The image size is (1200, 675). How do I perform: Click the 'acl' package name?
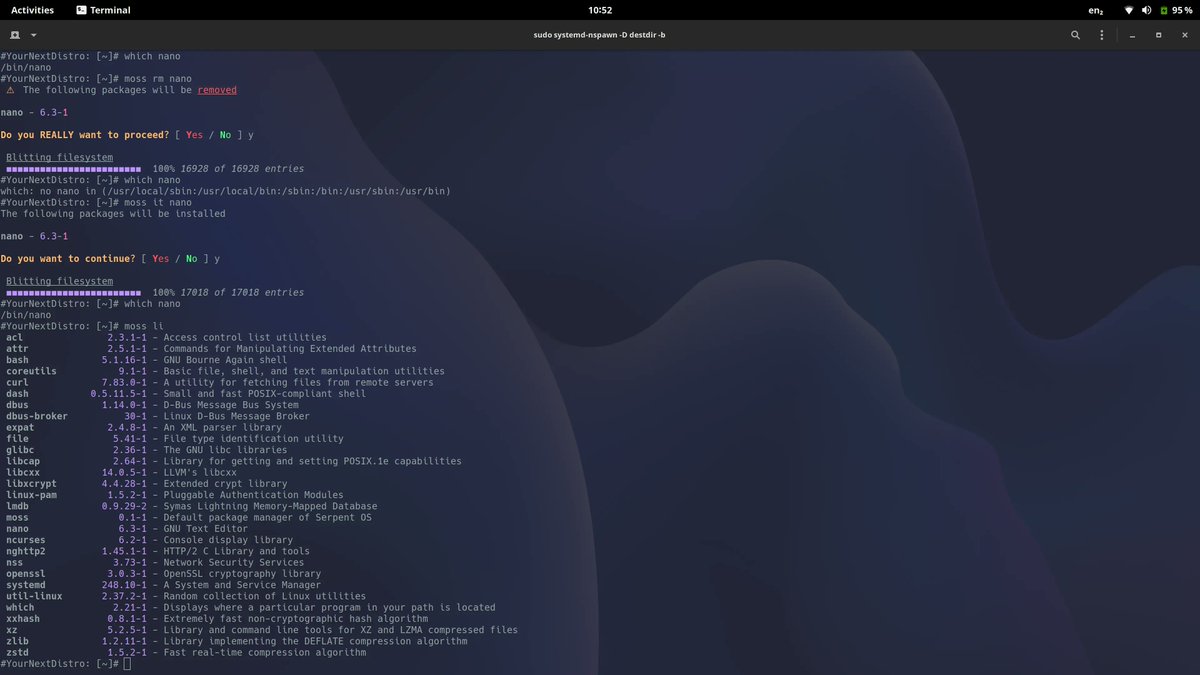coord(14,337)
